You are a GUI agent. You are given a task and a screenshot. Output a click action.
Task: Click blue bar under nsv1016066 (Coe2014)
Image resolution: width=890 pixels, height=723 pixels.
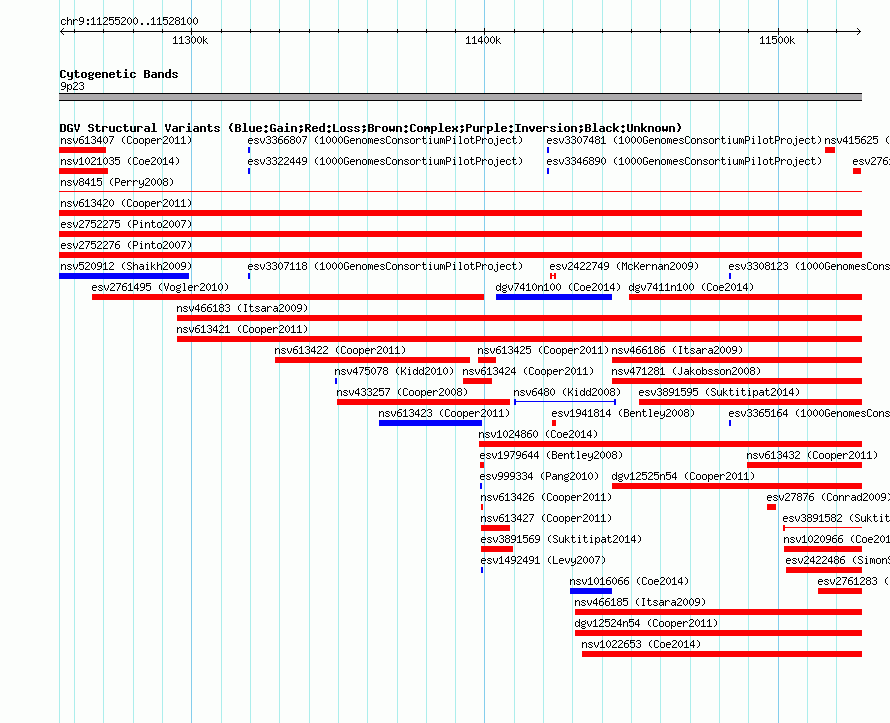point(591,591)
